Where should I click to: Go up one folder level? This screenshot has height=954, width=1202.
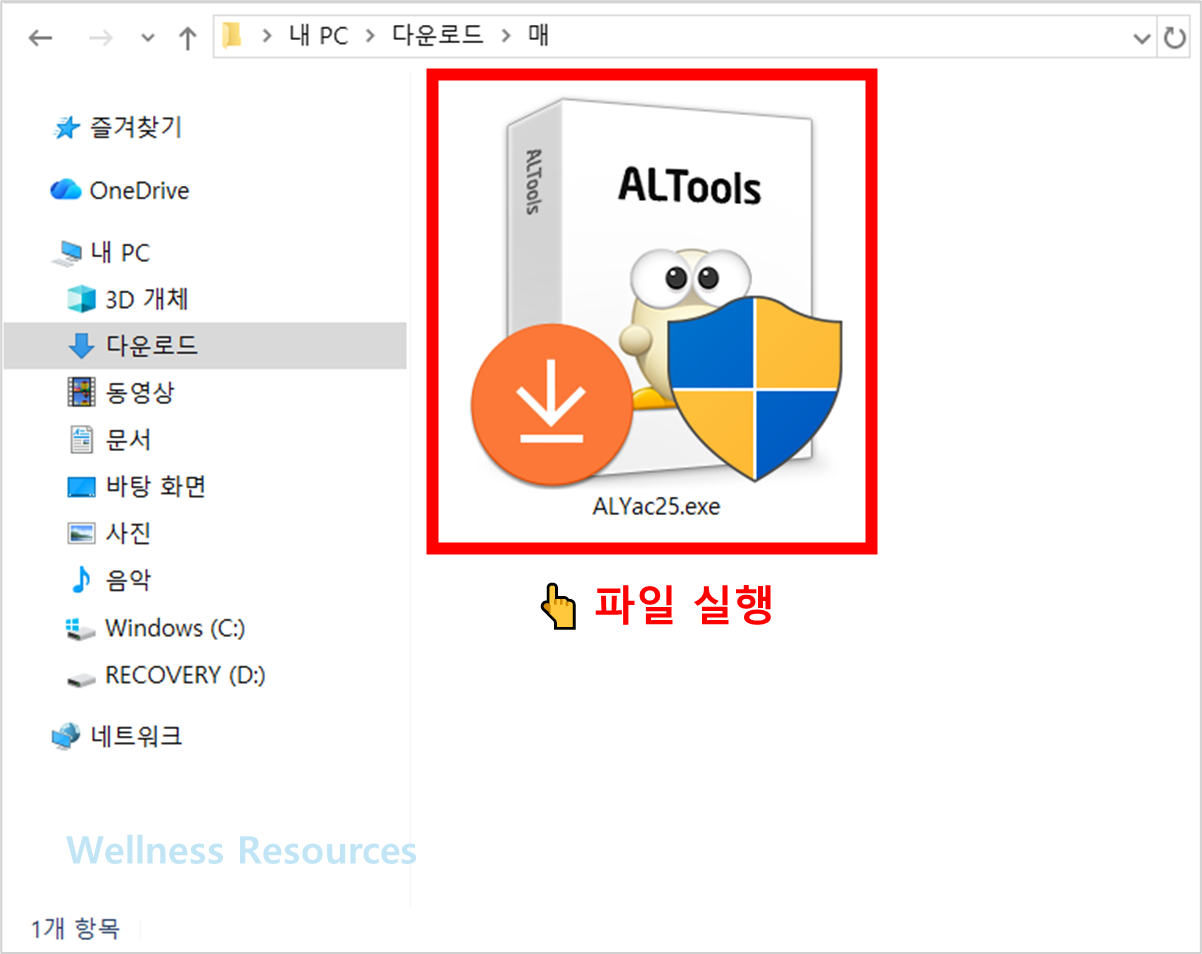[x=187, y=38]
